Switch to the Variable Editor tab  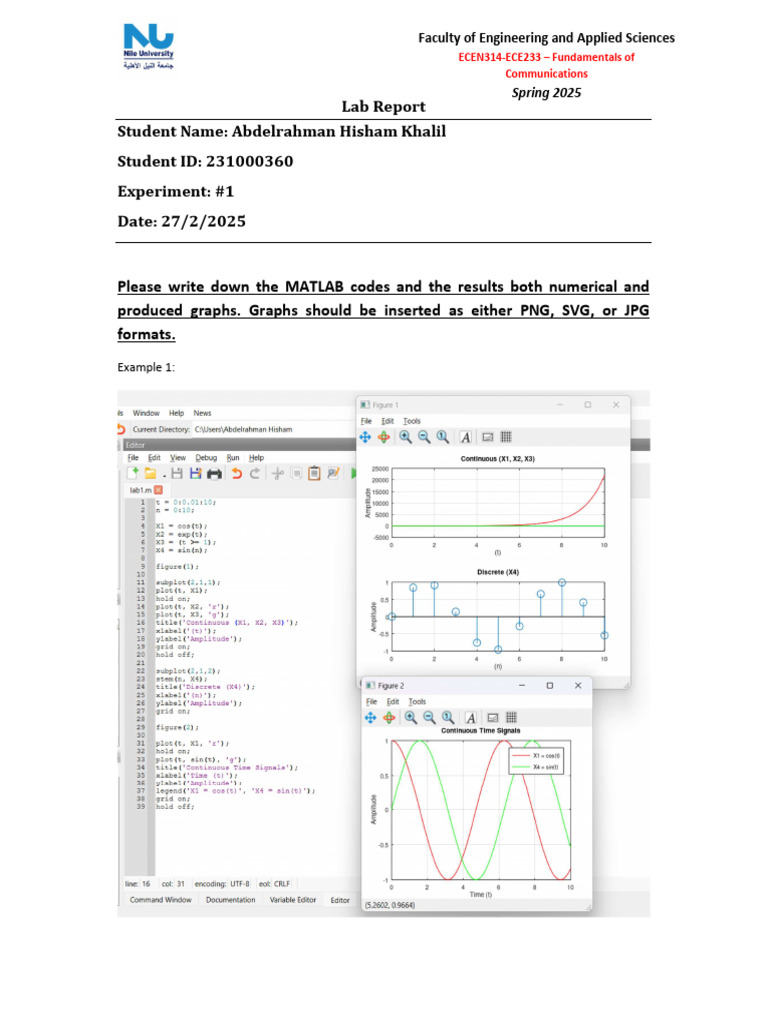[293, 900]
